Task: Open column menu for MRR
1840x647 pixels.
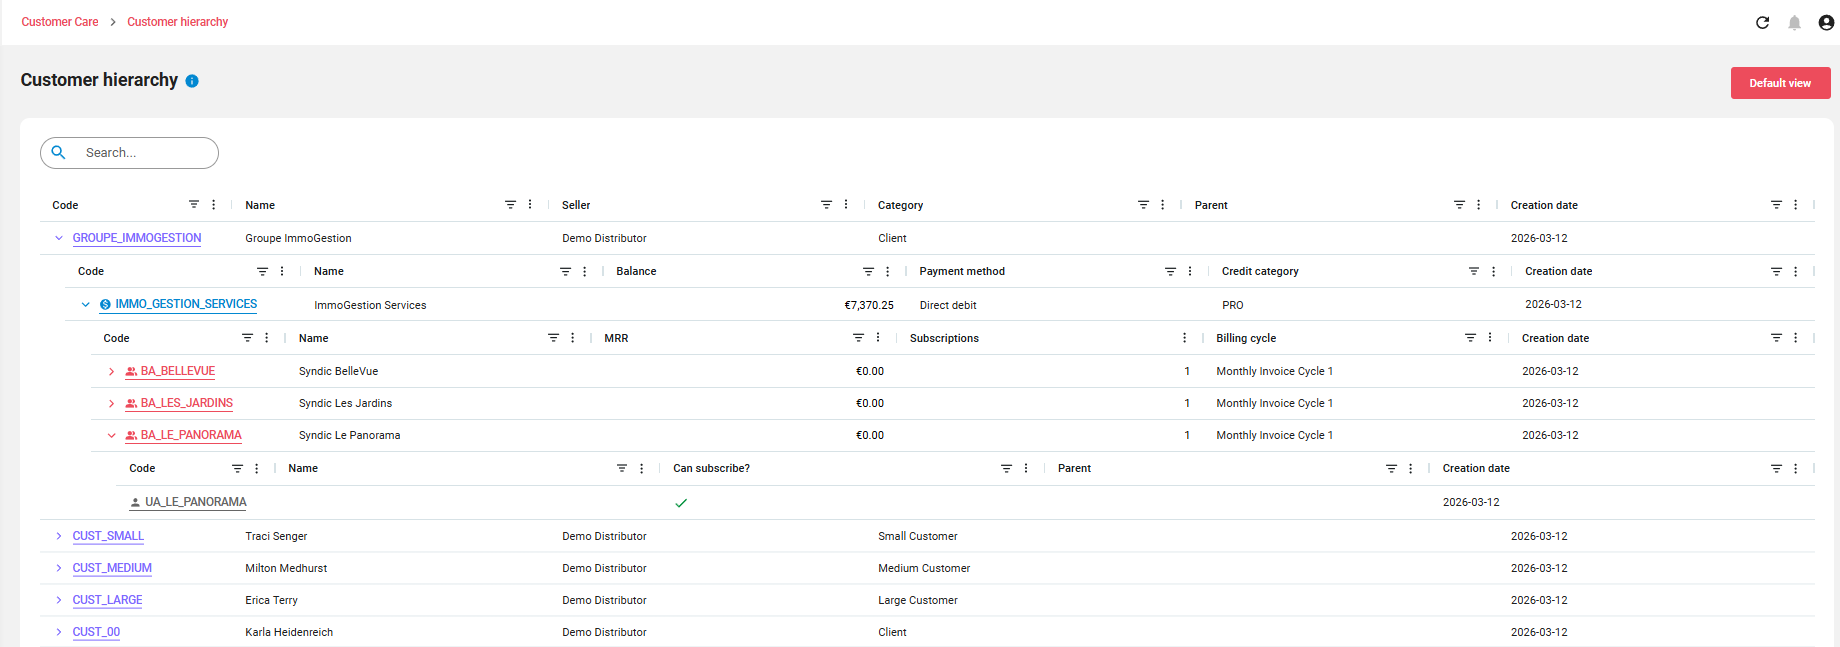Action: point(878,338)
